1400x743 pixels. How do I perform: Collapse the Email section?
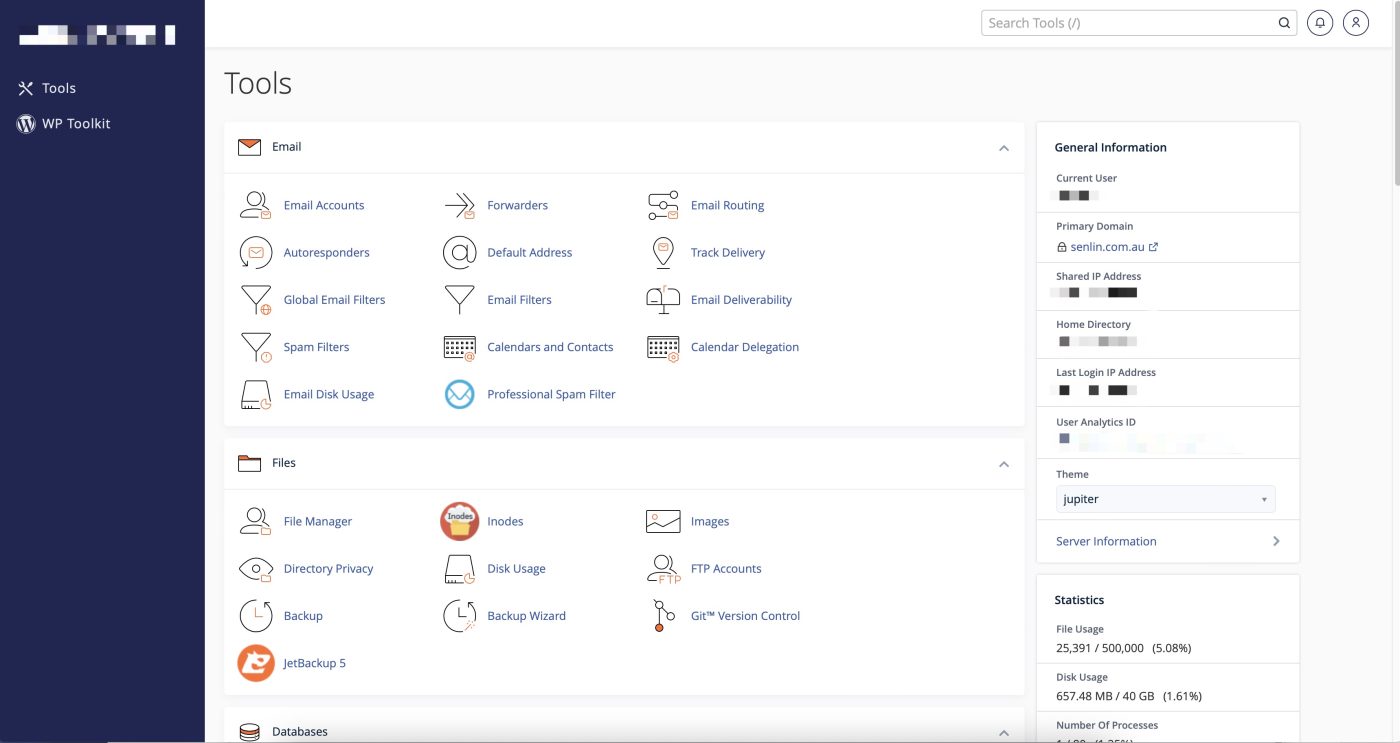(x=1004, y=148)
